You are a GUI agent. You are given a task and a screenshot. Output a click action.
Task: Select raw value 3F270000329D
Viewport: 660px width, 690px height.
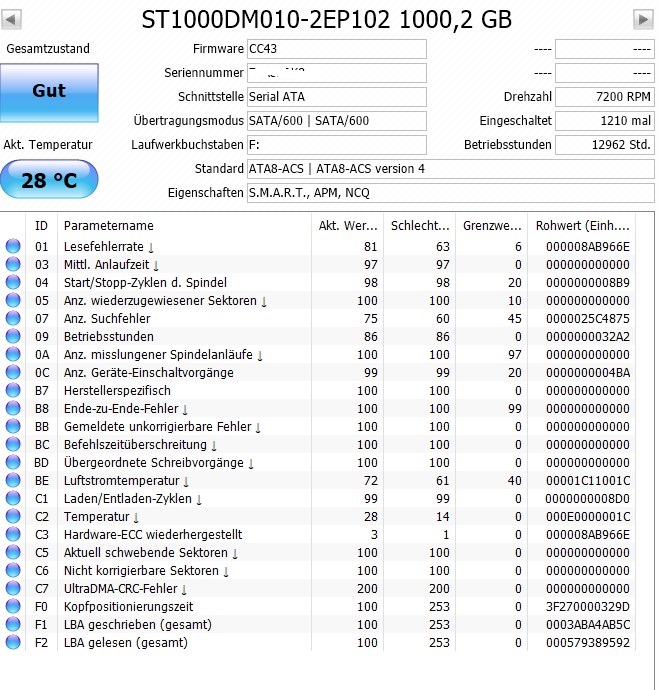(x=588, y=606)
